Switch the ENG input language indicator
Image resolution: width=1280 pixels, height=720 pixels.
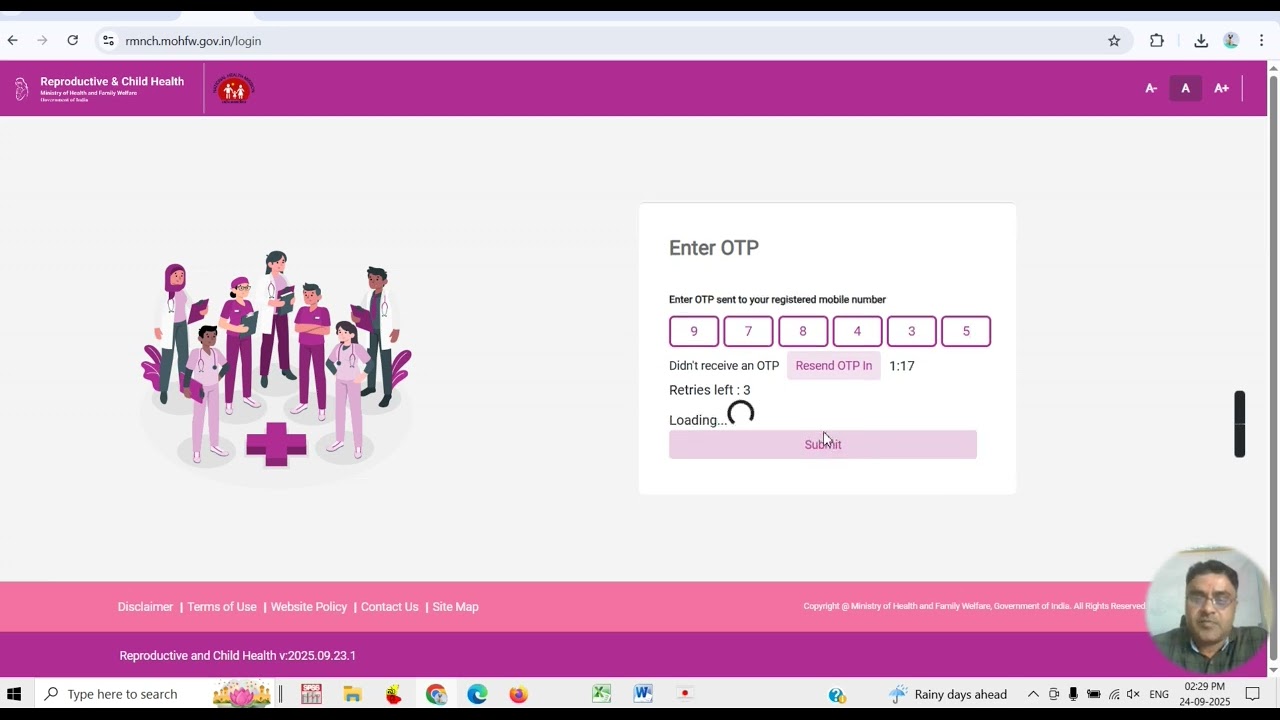(x=1159, y=694)
